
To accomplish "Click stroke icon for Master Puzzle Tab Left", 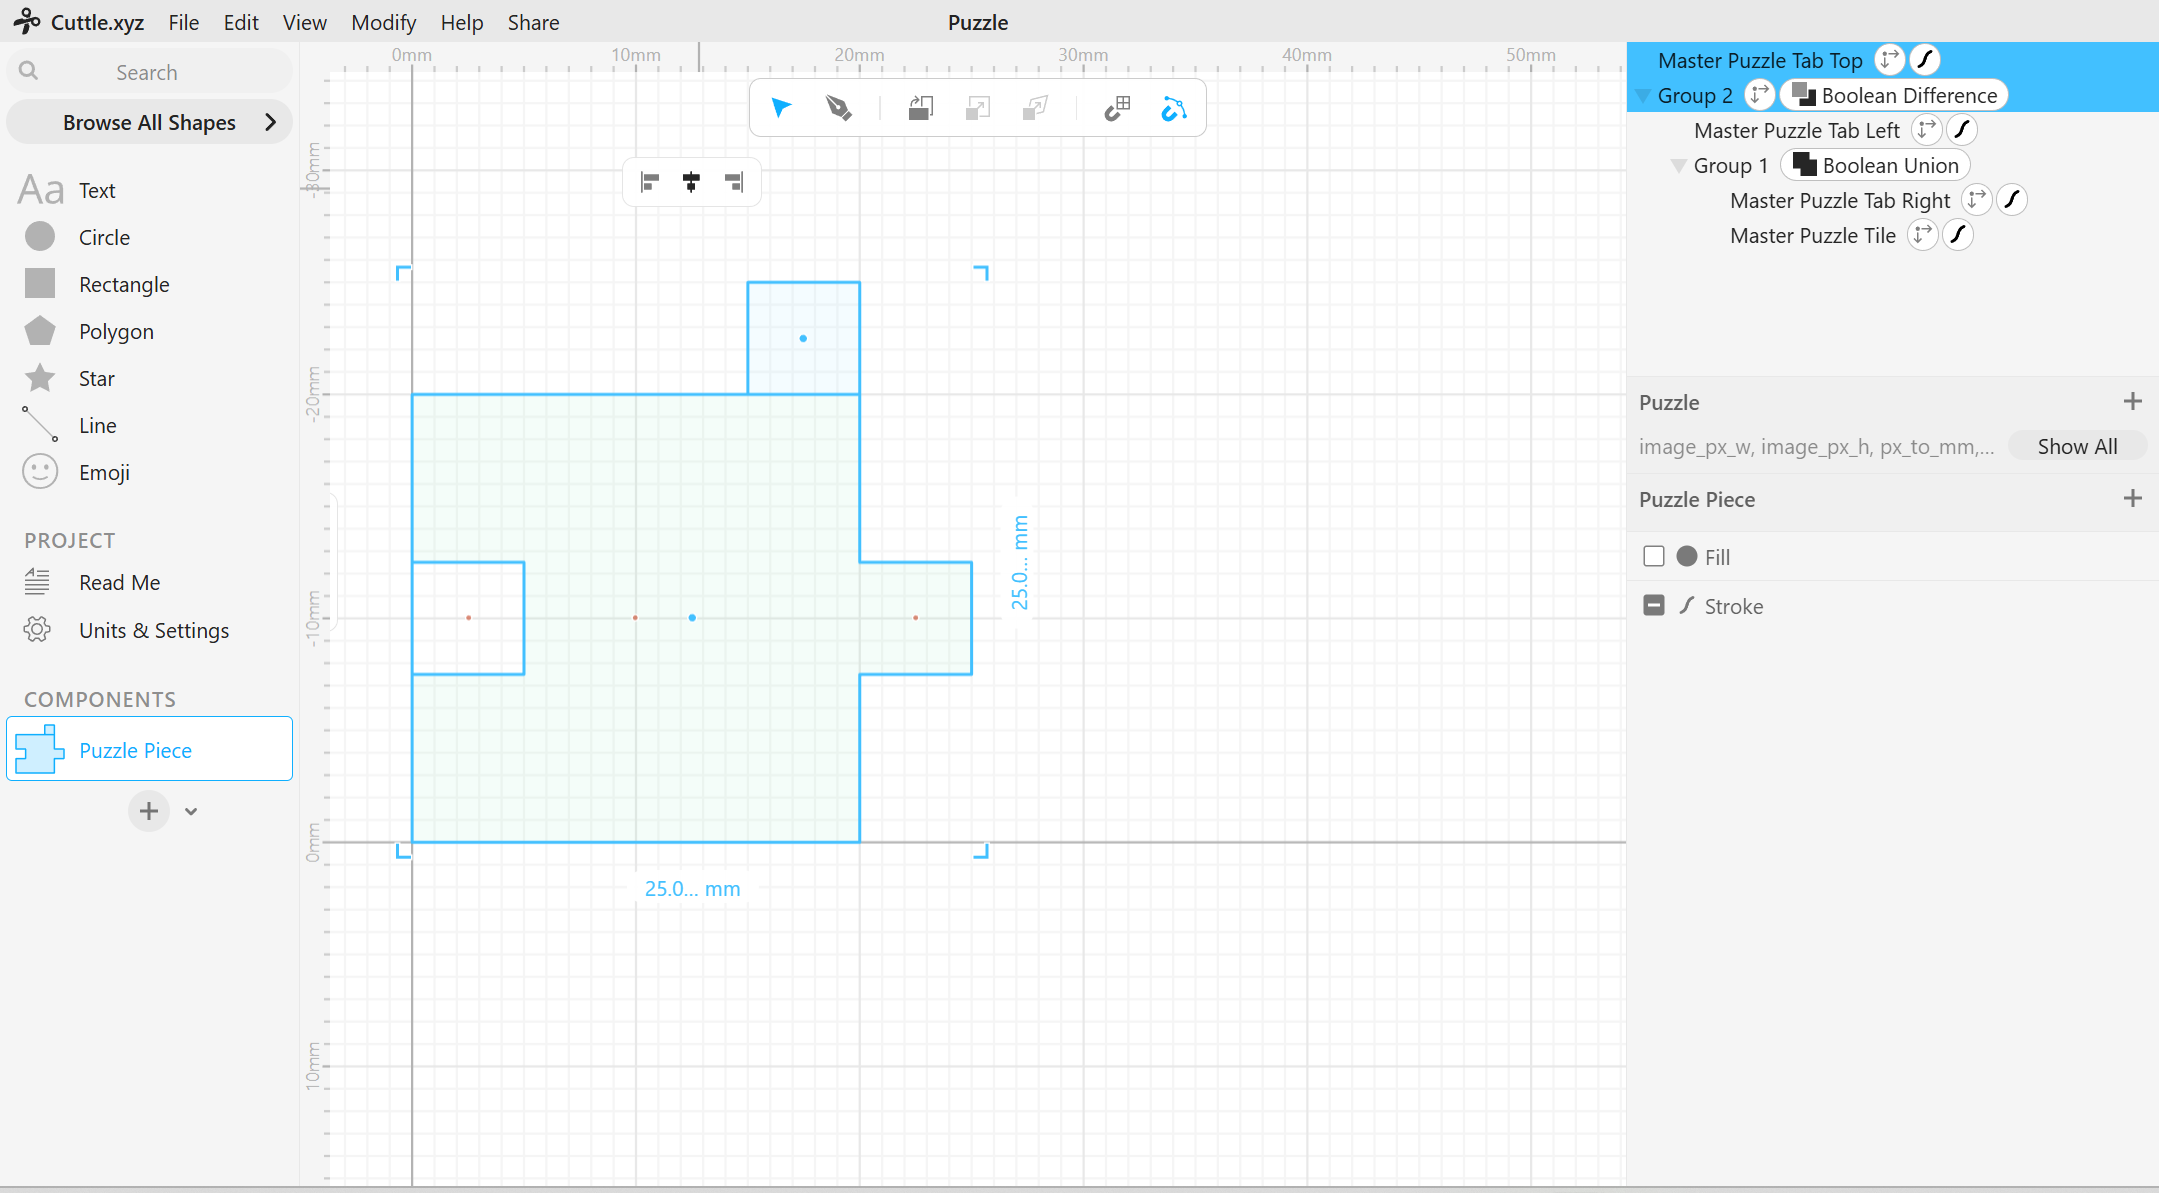I will click(x=1962, y=130).
